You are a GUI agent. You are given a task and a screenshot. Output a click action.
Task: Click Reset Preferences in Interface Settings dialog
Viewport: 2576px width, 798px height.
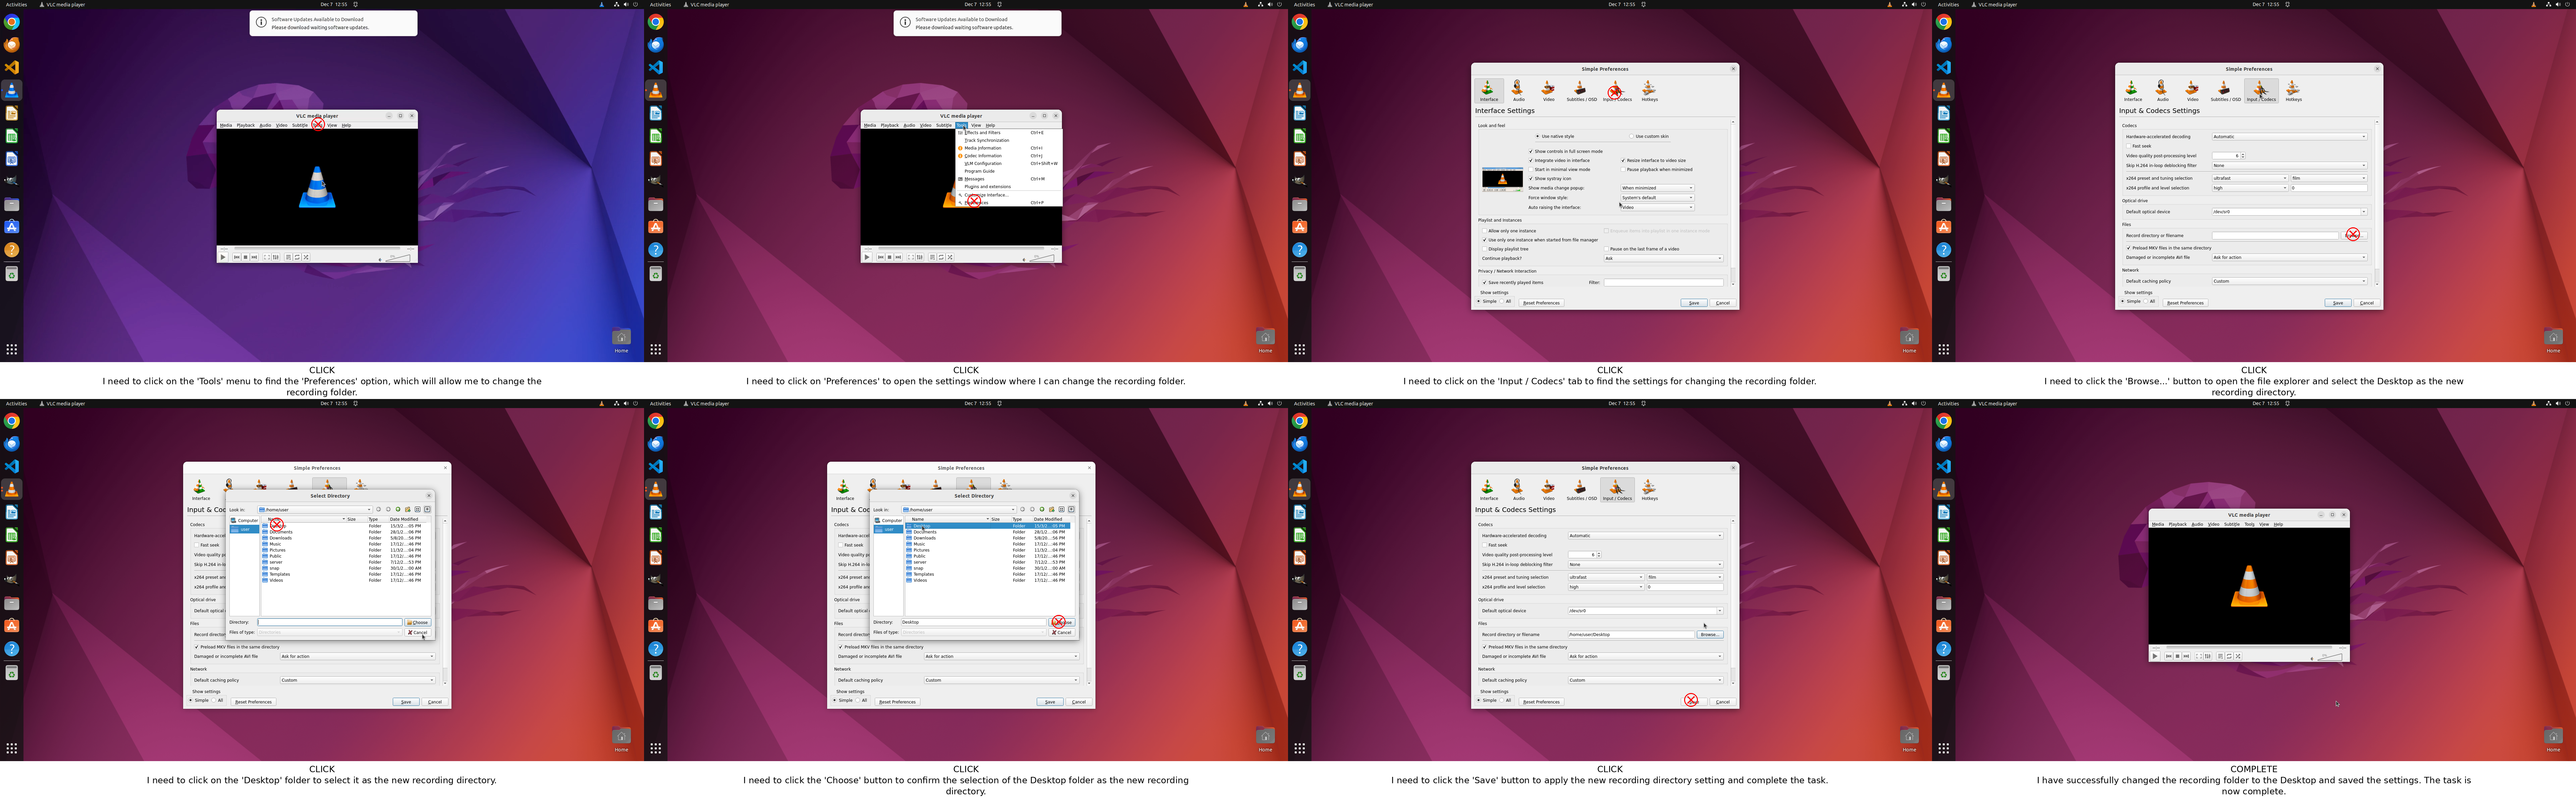pos(1541,303)
